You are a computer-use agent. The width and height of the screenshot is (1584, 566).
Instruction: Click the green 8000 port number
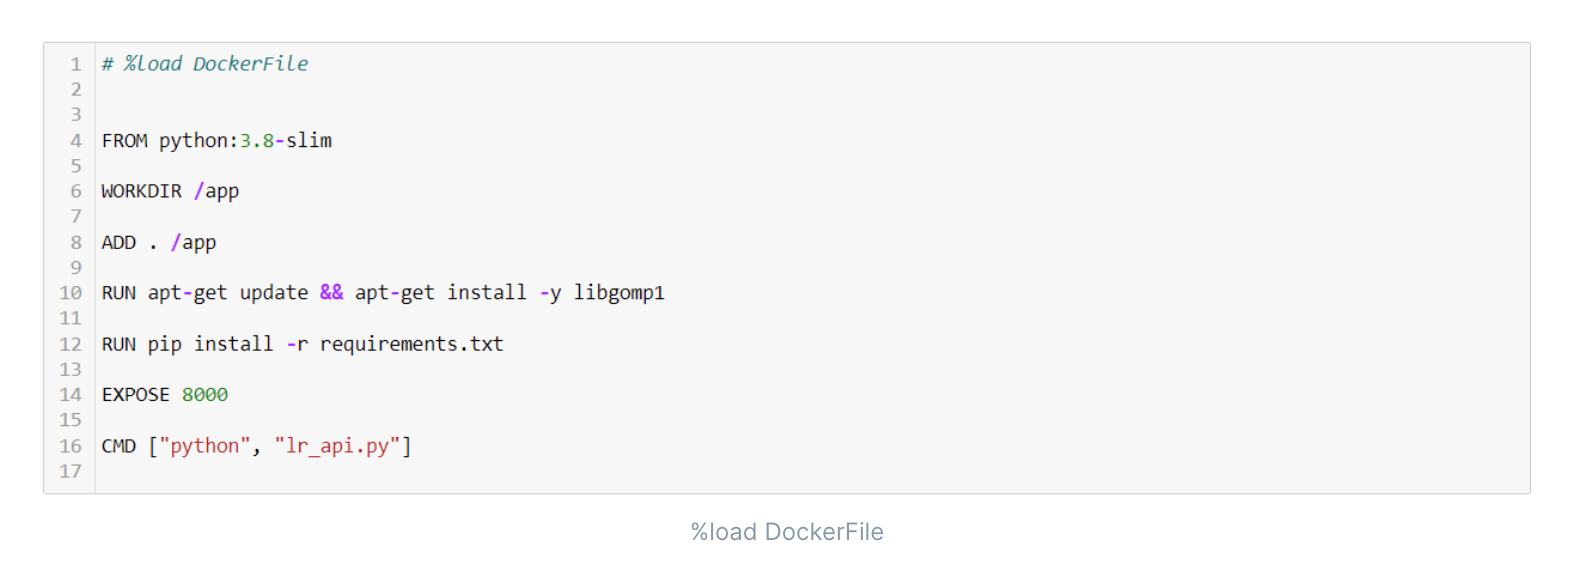[x=204, y=395]
